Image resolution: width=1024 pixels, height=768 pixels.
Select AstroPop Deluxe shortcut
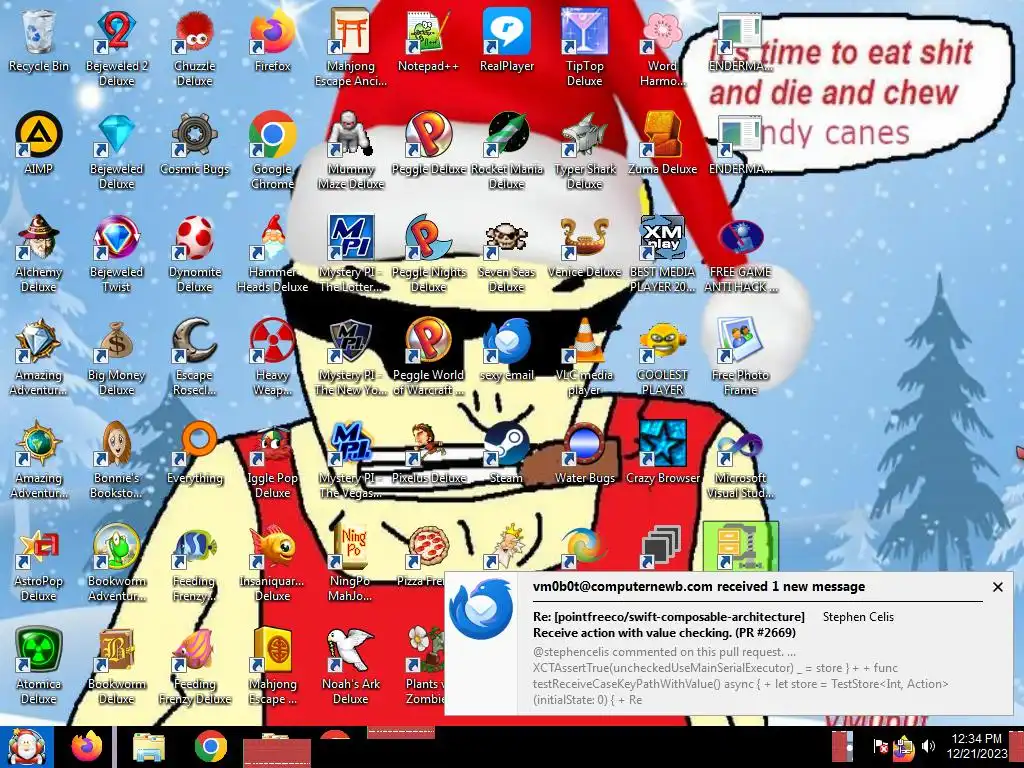click(39, 564)
